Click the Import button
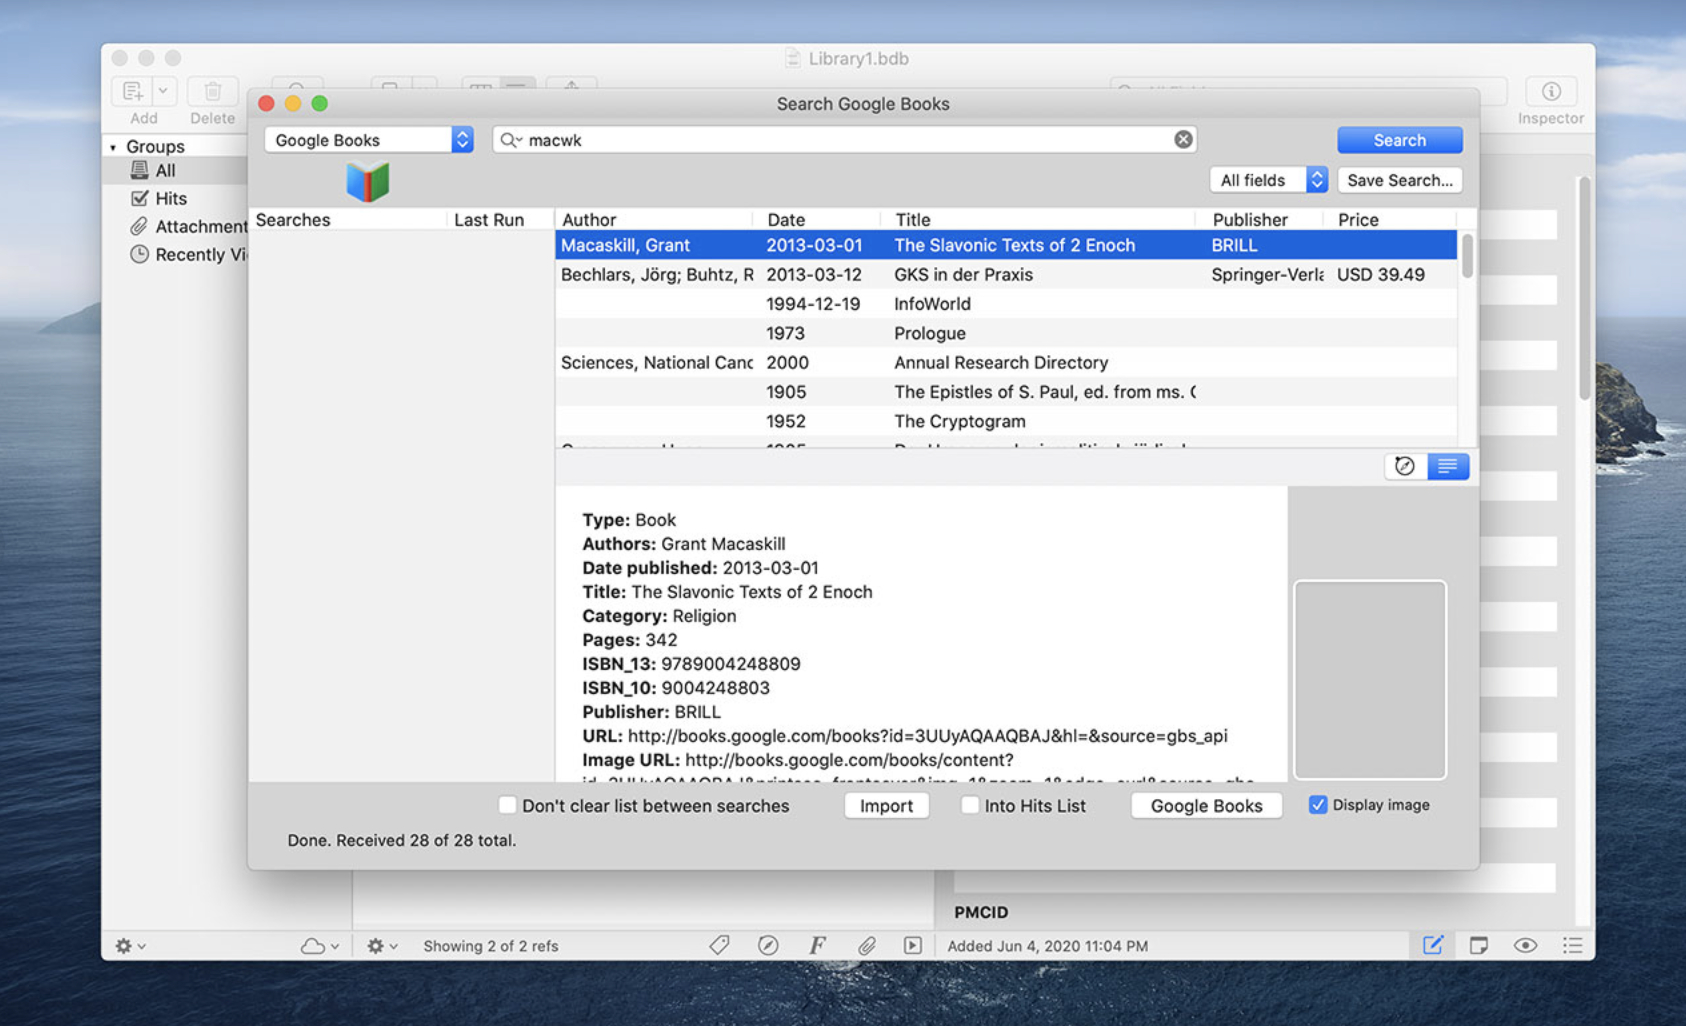The height and width of the screenshot is (1026, 1686). click(886, 805)
